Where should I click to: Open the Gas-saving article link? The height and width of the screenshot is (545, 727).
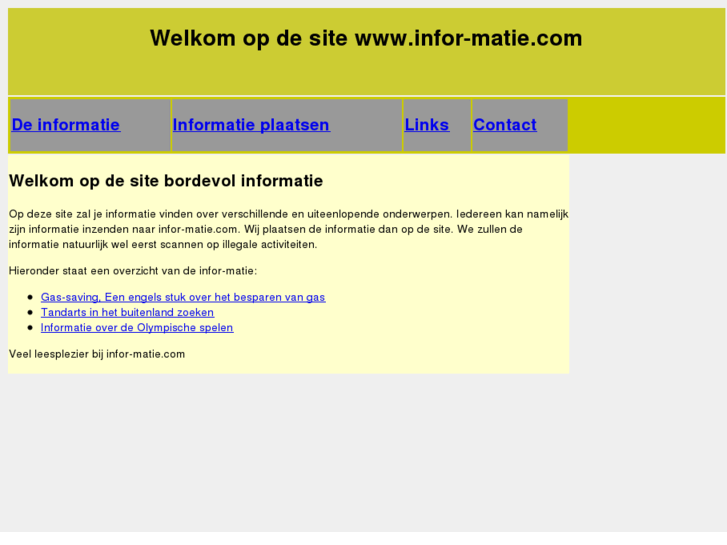183,297
